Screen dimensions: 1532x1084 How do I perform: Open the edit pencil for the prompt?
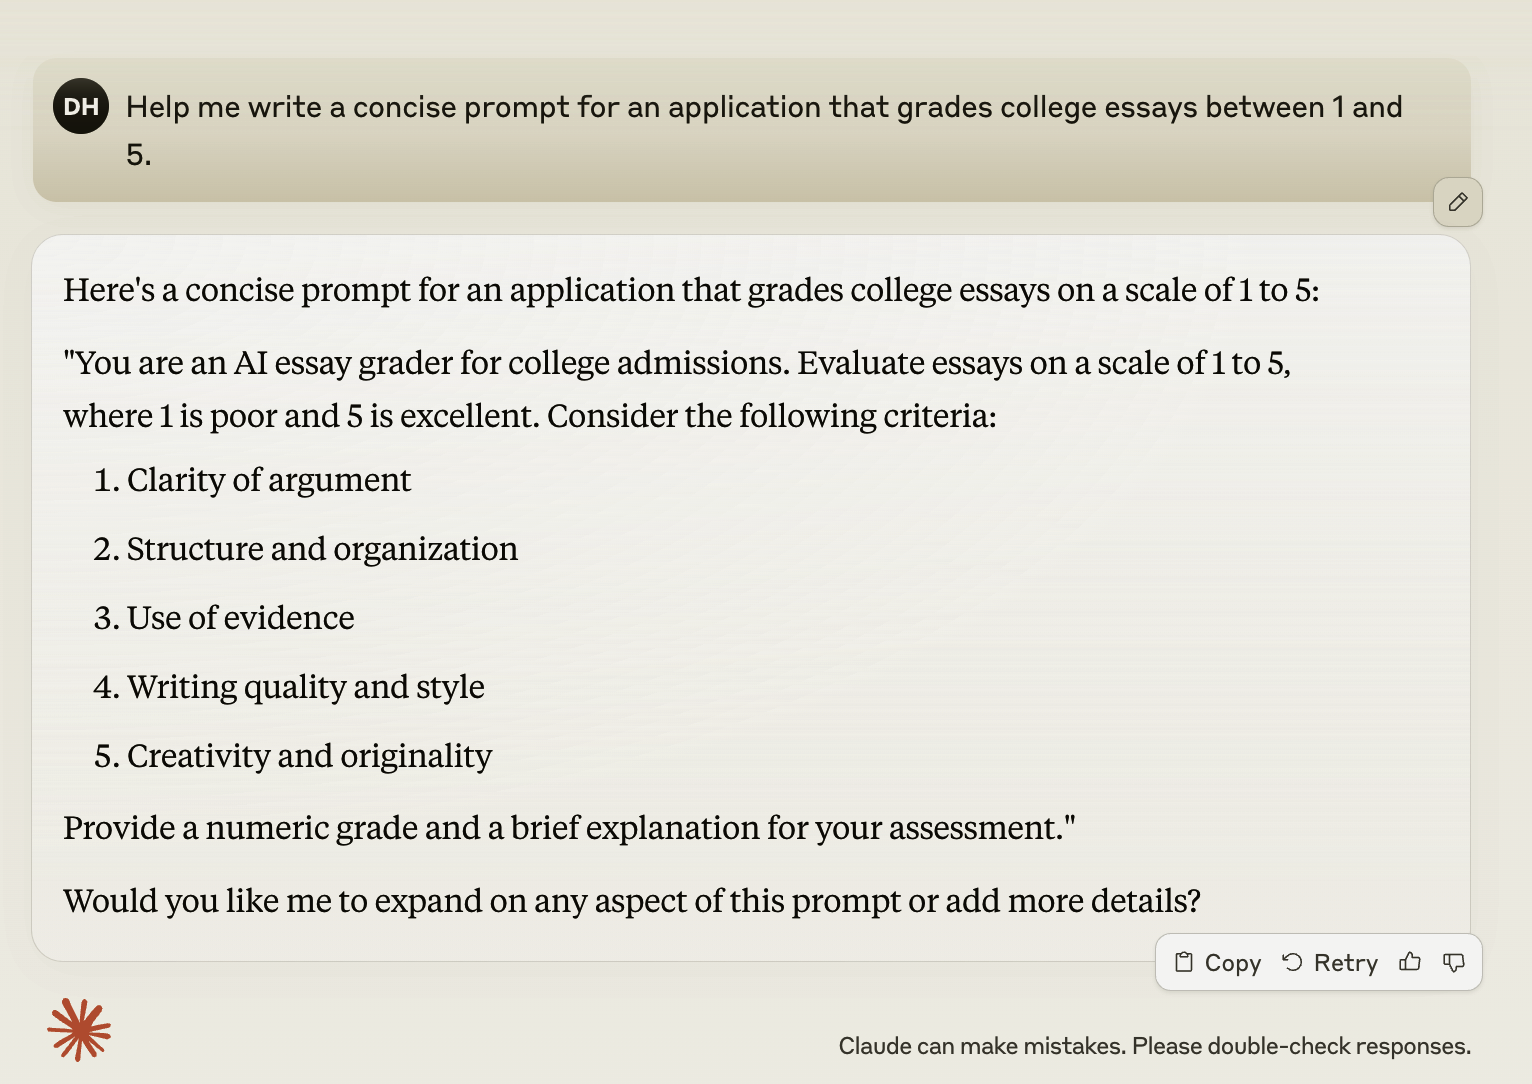coord(1457,202)
